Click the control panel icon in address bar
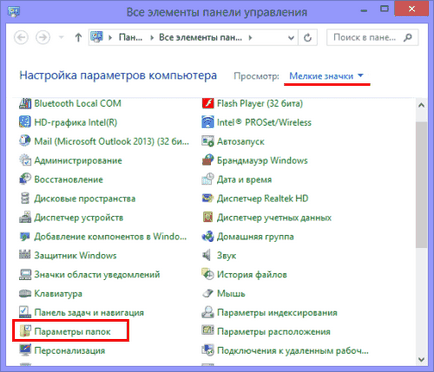This screenshot has width=434, height=372. (97, 37)
